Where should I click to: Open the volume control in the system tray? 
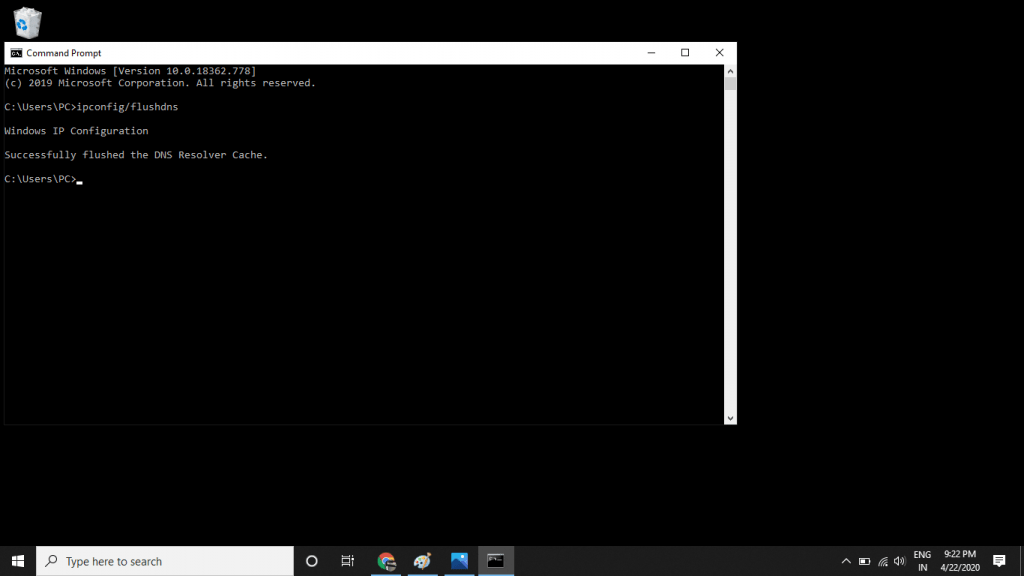(x=902, y=561)
